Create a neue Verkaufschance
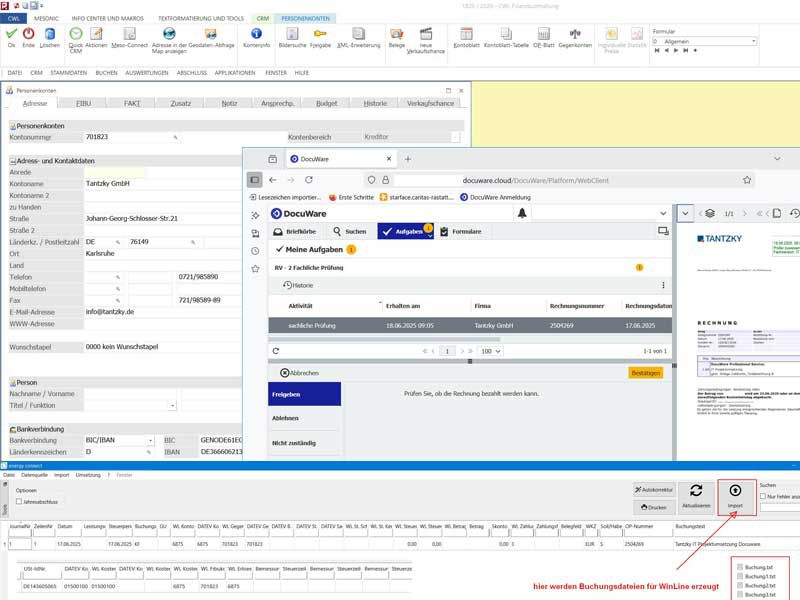This screenshot has height=600, width=800. coord(426,34)
